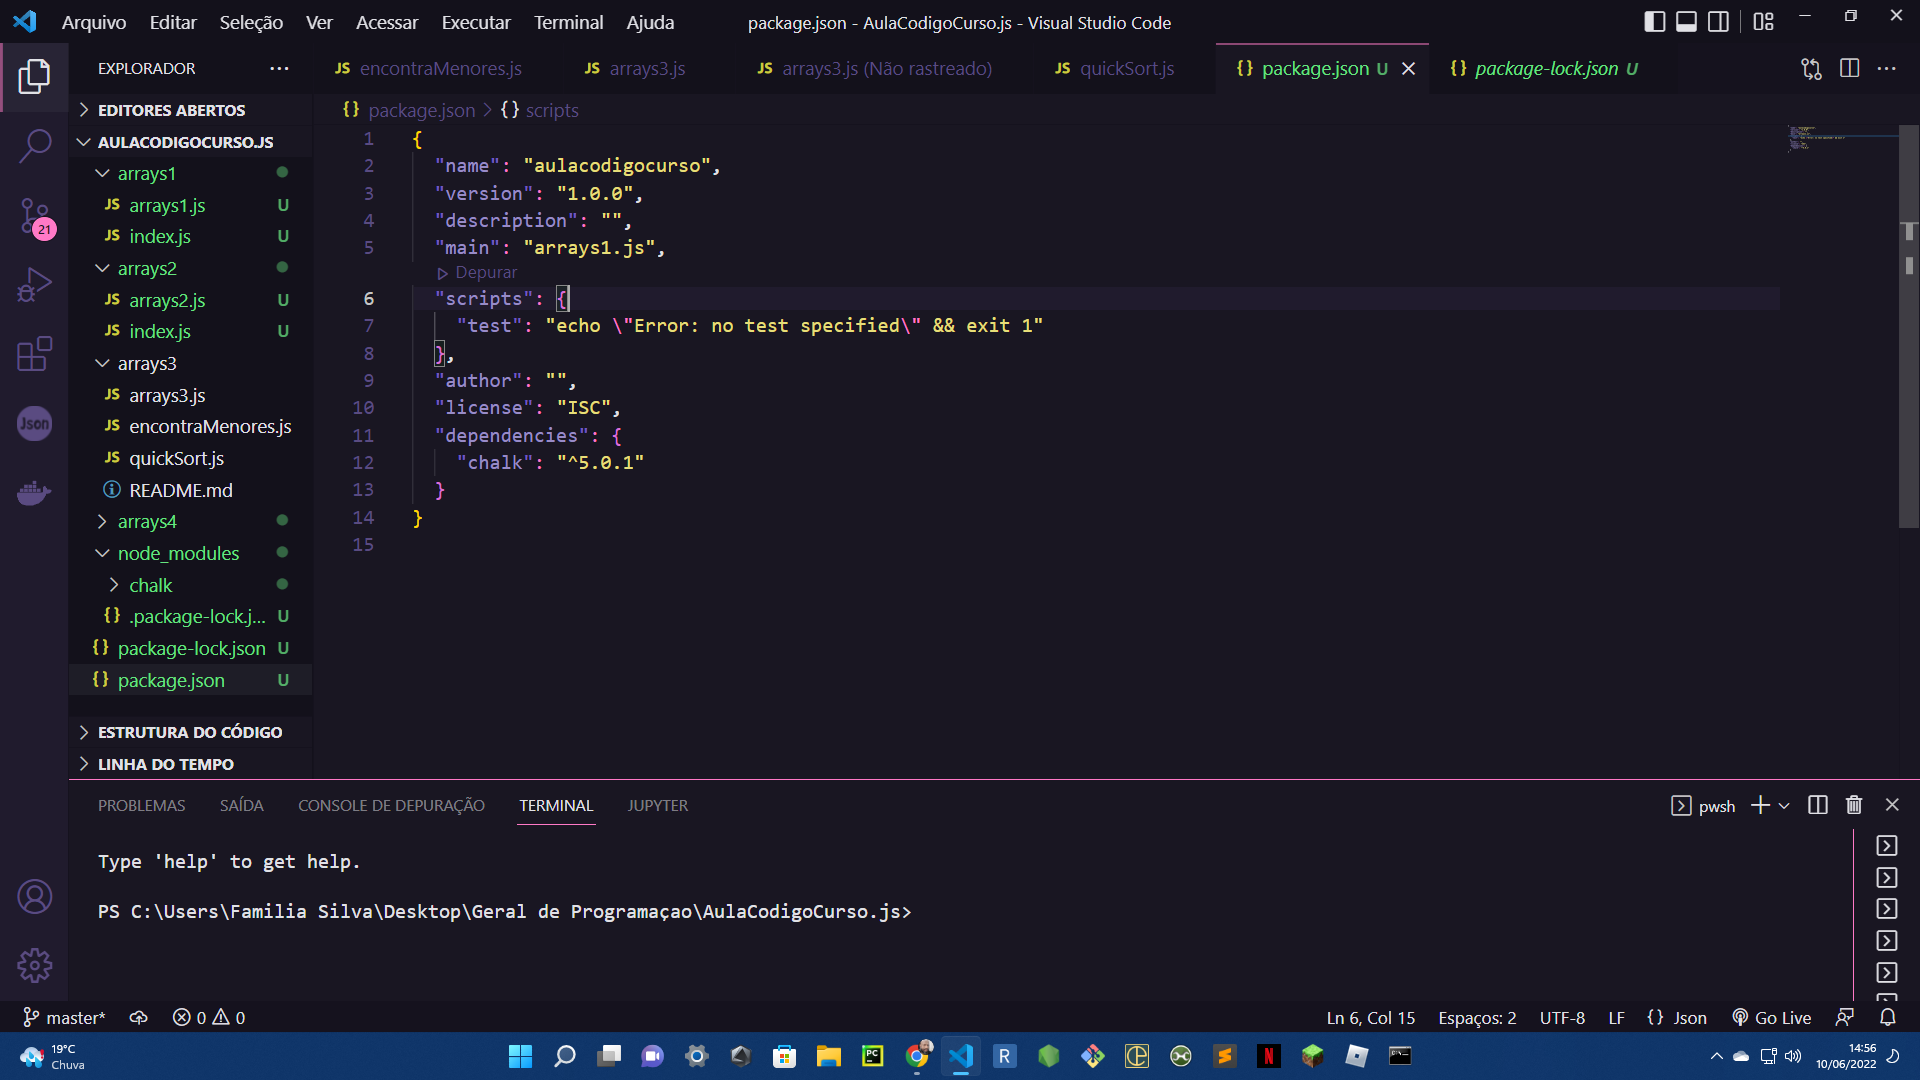The image size is (1920, 1080).
Task: Expand the chalk folder
Action: click(150, 586)
